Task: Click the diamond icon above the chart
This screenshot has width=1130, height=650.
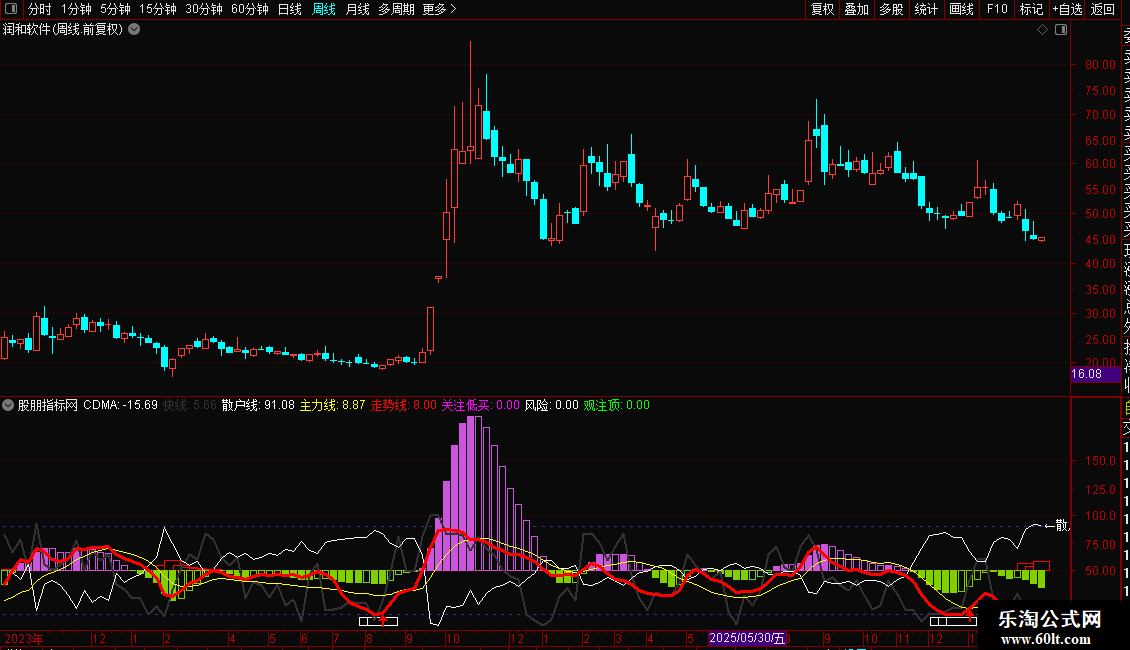Action: (1042, 29)
